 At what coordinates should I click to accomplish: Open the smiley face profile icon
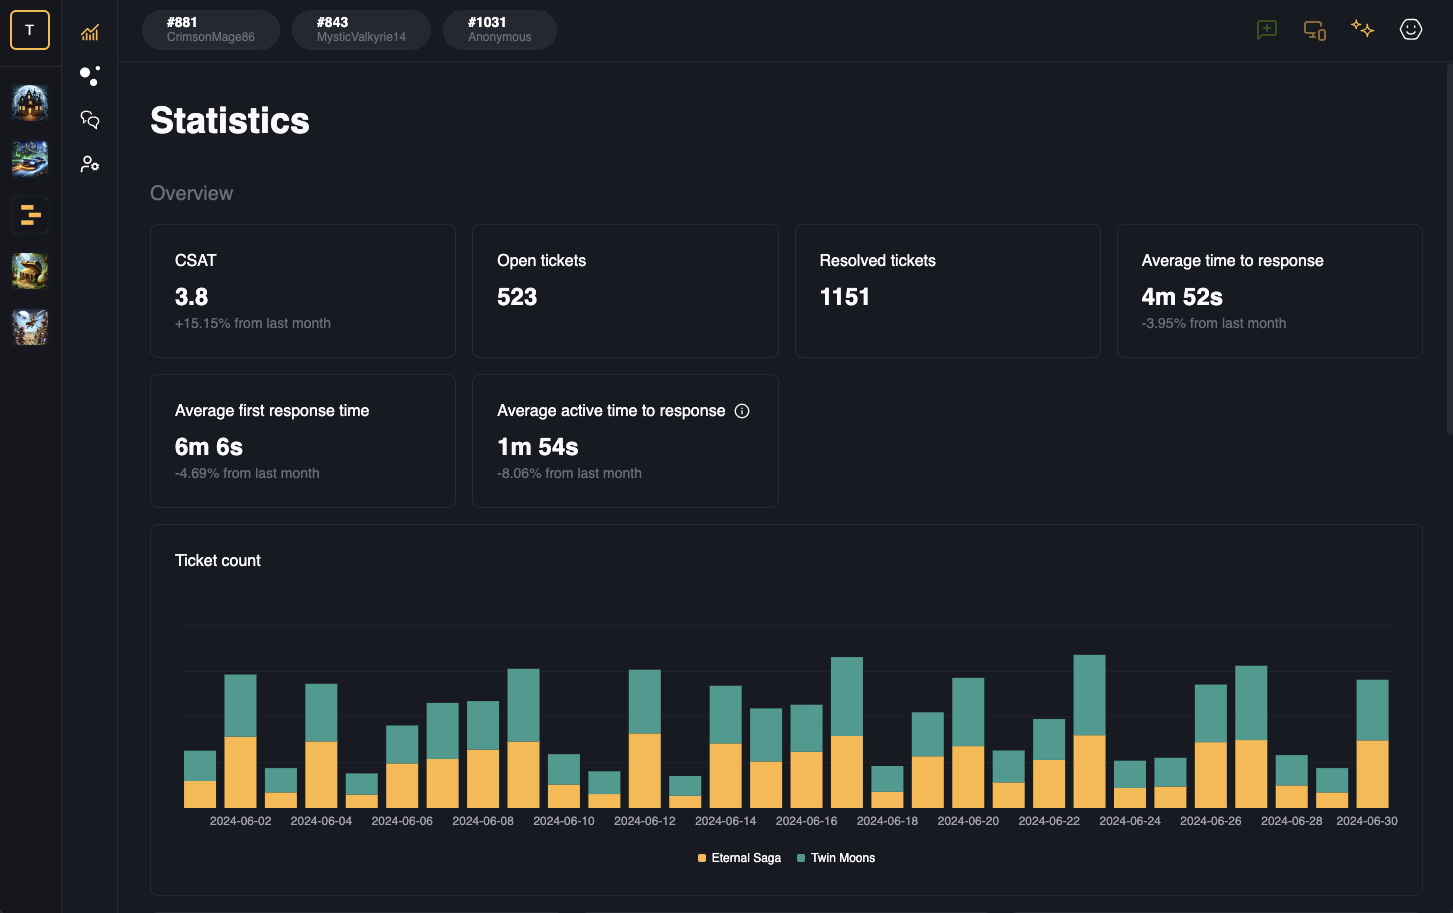pyautogui.click(x=1411, y=30)
